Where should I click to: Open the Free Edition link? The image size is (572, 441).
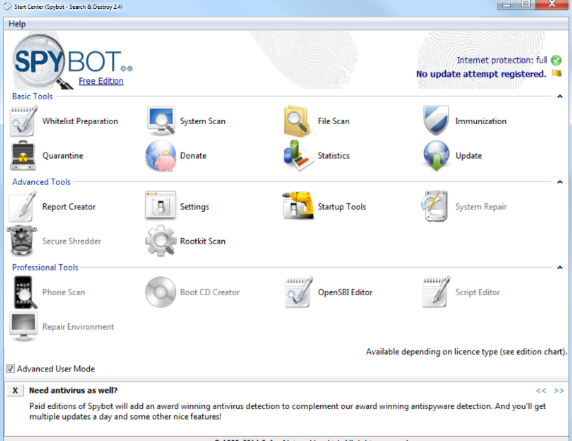point(101,81)
